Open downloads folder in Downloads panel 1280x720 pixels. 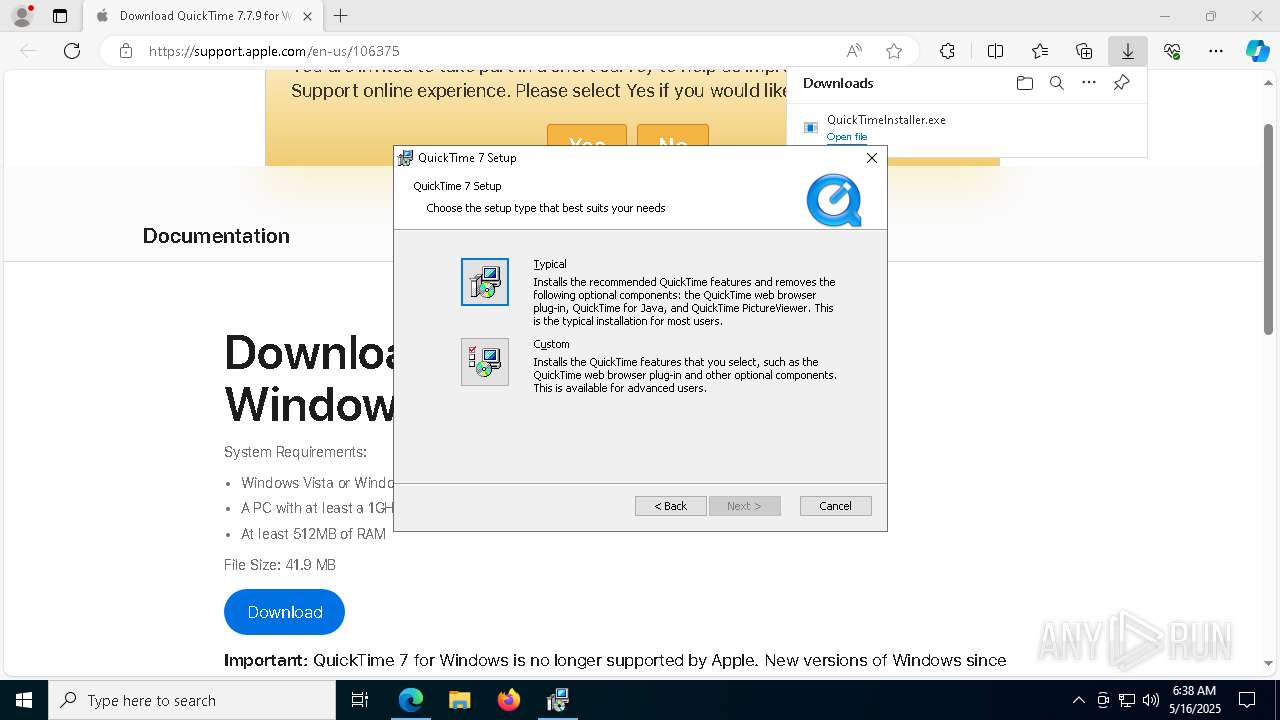pos(1025,83)
